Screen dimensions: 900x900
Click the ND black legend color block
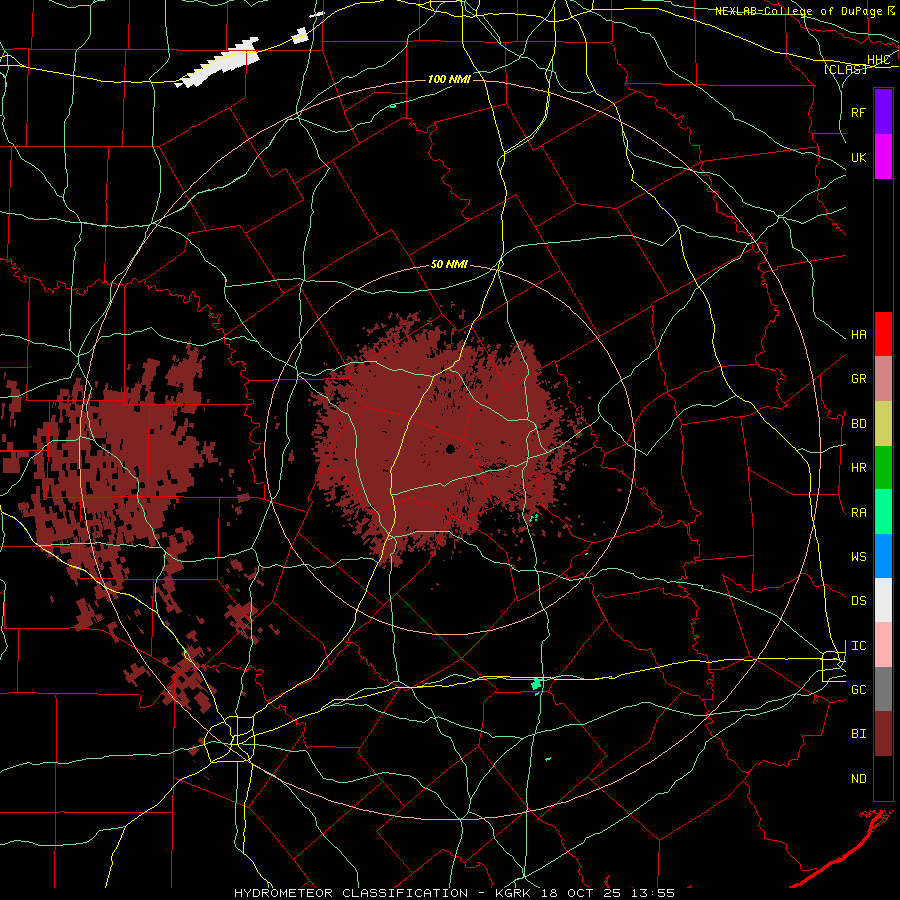click(883, 778)
